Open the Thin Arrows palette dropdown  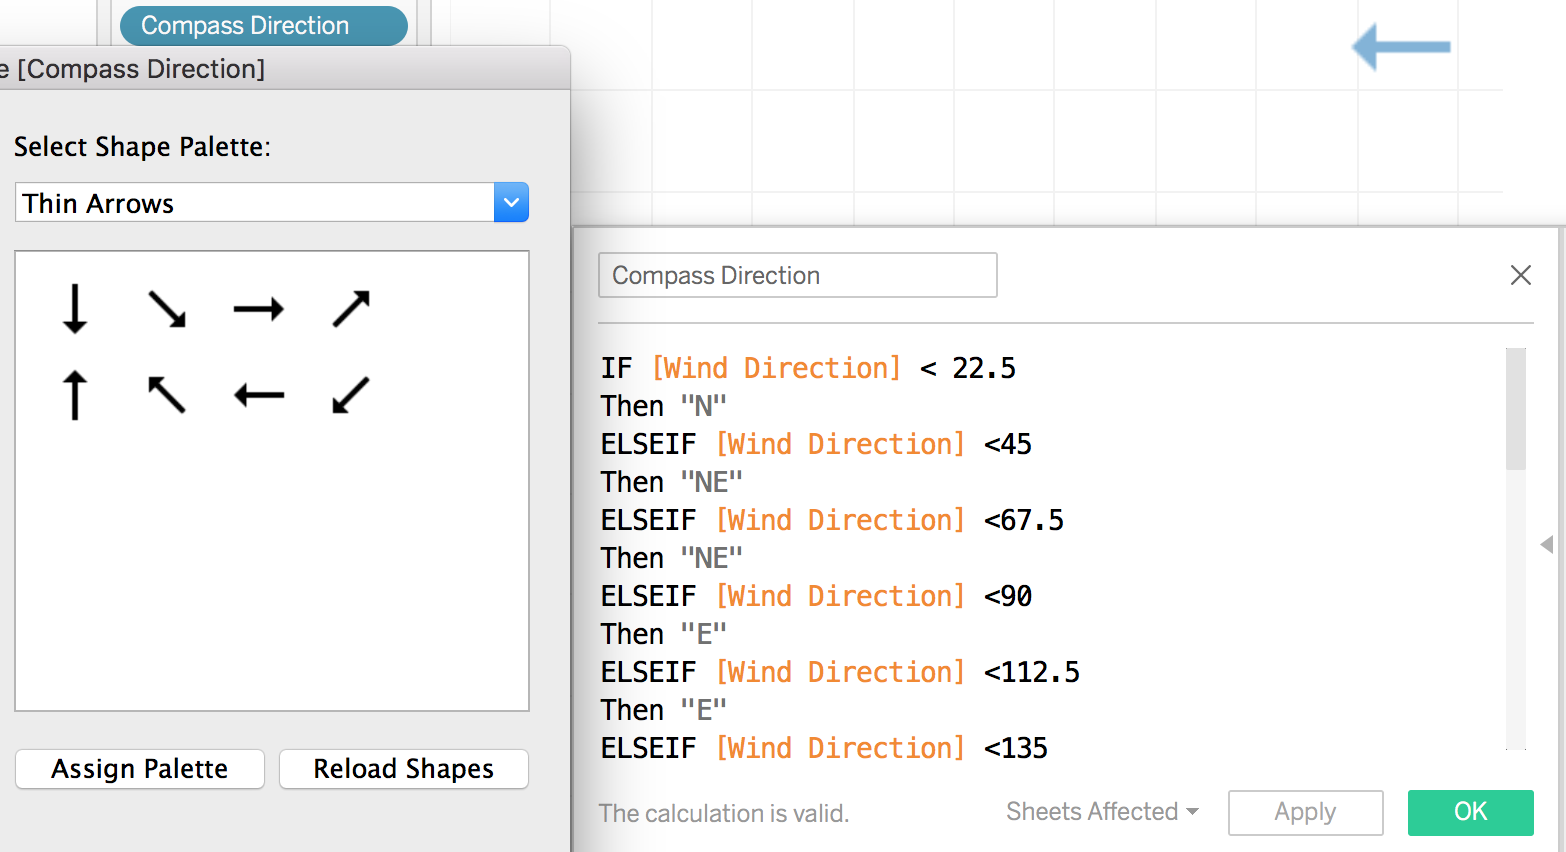511,203
